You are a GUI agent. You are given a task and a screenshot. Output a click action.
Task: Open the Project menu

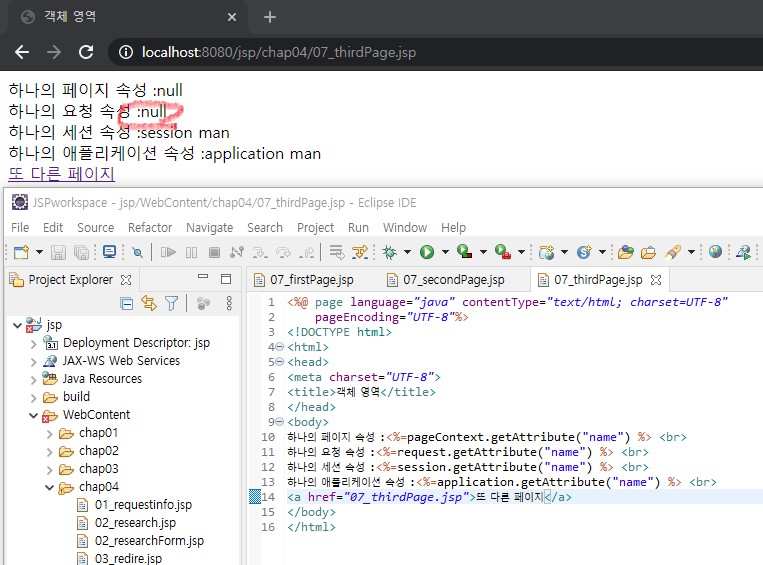[x=315, y=228]
